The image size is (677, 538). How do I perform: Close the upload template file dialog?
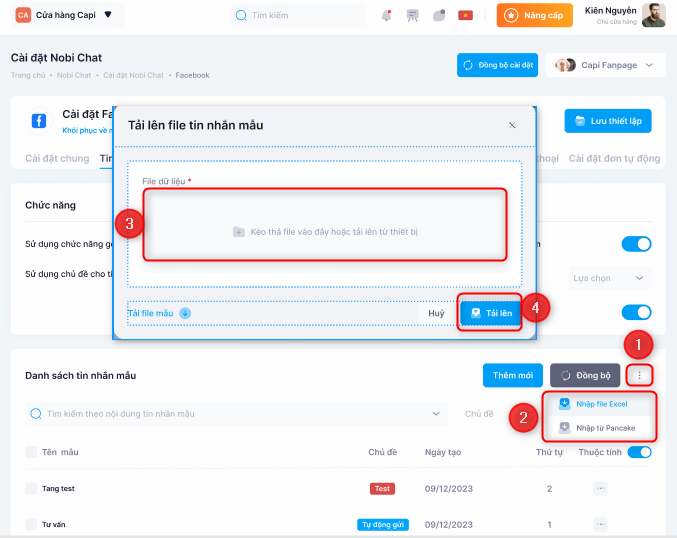tap(512, 125)
